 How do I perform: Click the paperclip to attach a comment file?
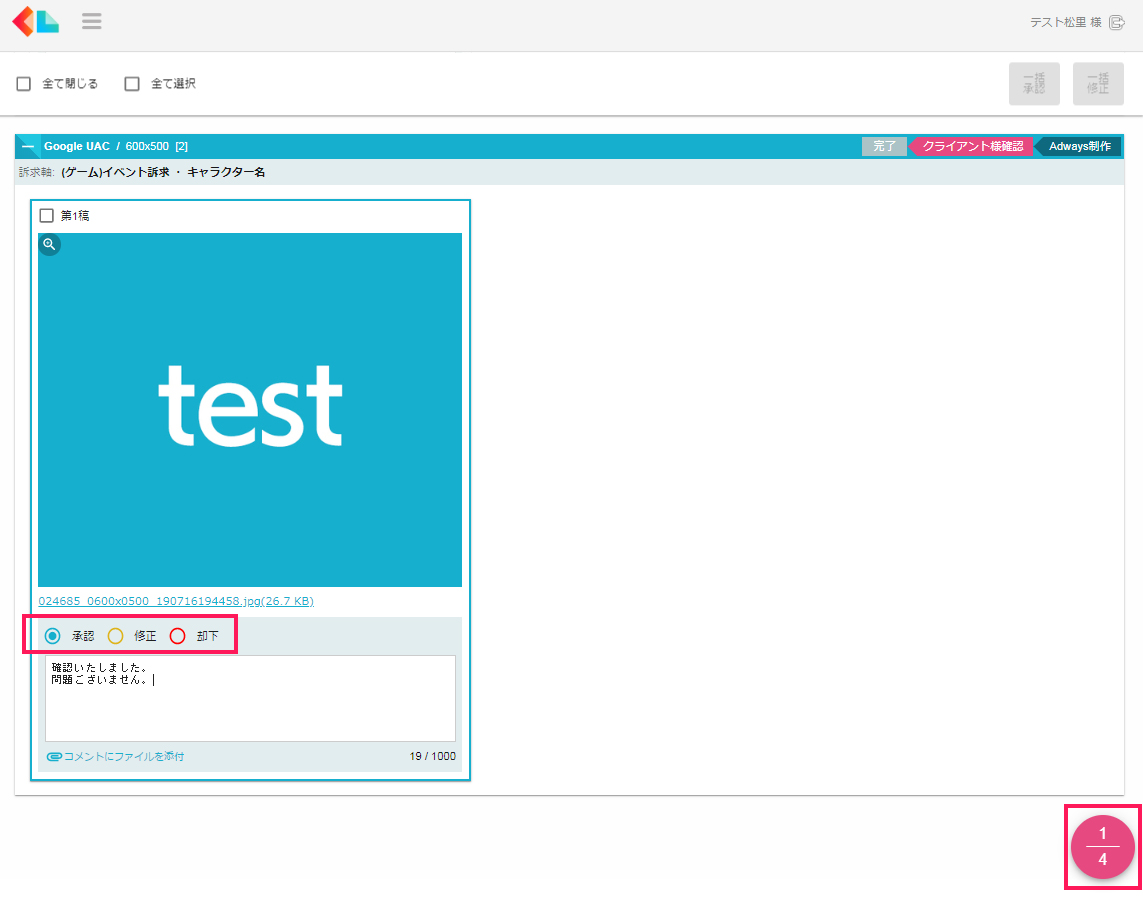54,757
